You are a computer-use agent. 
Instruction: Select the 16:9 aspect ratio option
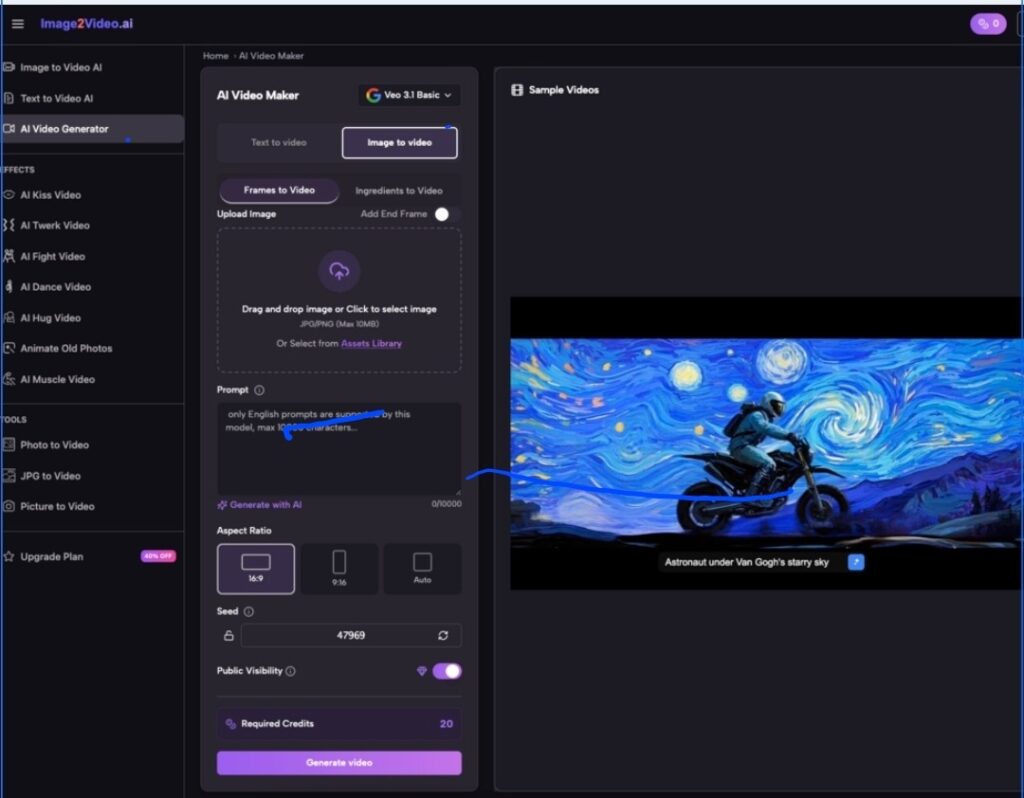point(256,568)
